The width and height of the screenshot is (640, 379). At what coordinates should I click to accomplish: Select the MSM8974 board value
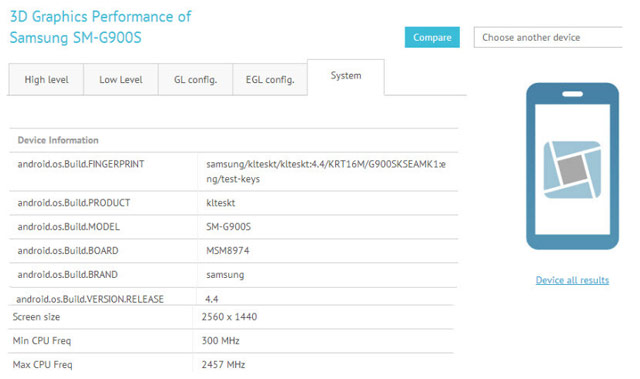tap(227, 250)
